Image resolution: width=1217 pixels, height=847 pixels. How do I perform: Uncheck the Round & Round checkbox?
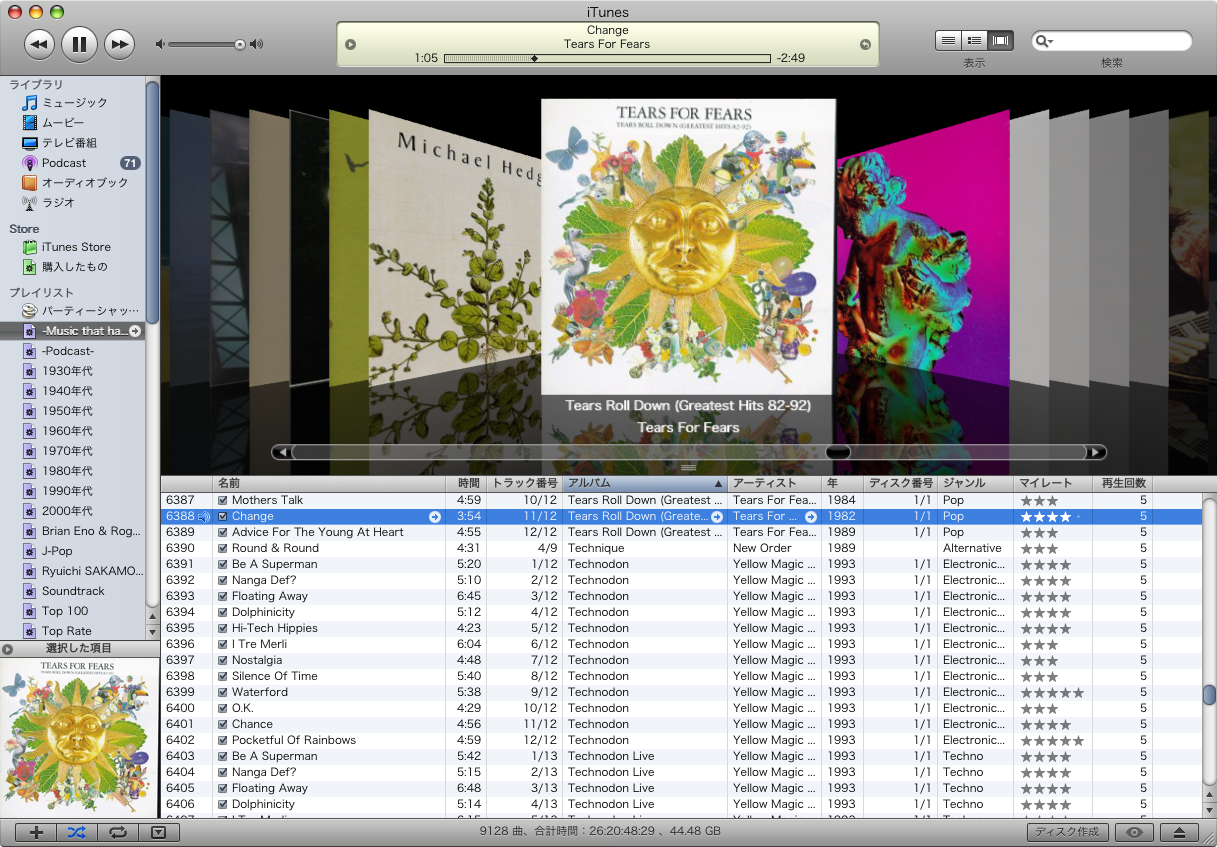click(223, 548)
